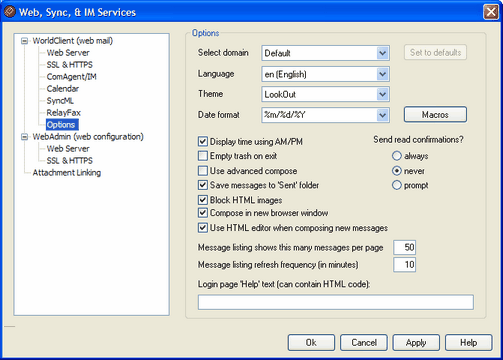The height and width of the screenshot is (360, 503).
Task: Click the Login page Help text field
Action: pyautogui.click(x=336, y=302)
